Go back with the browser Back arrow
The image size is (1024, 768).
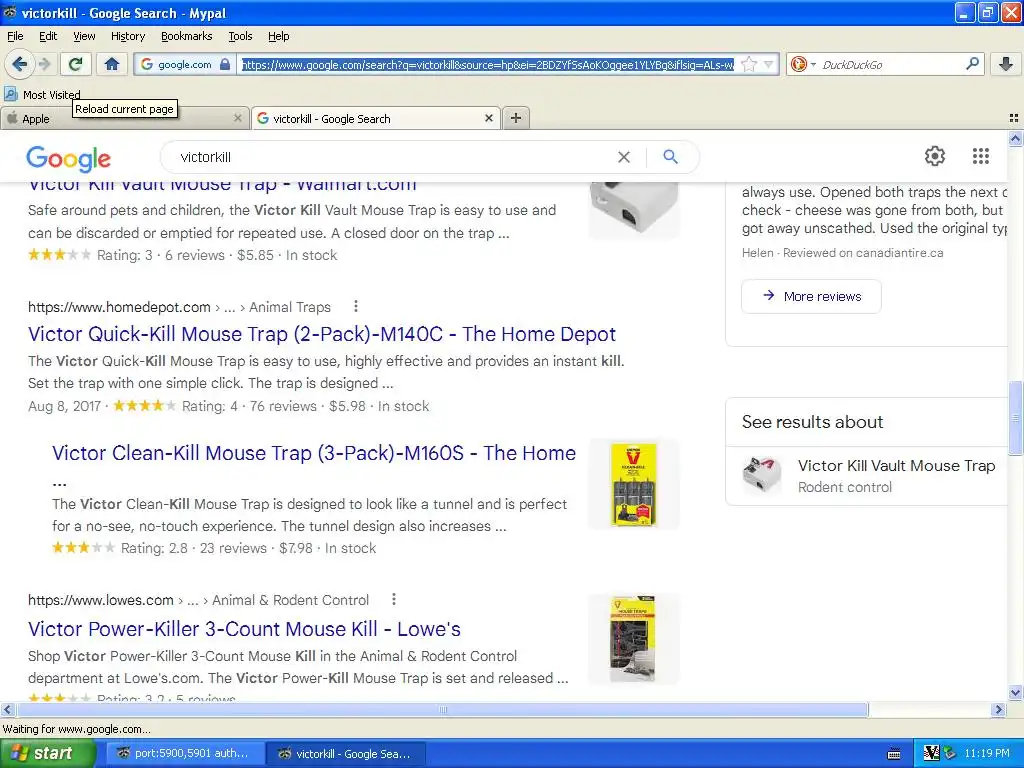click(x=20, y=64)
